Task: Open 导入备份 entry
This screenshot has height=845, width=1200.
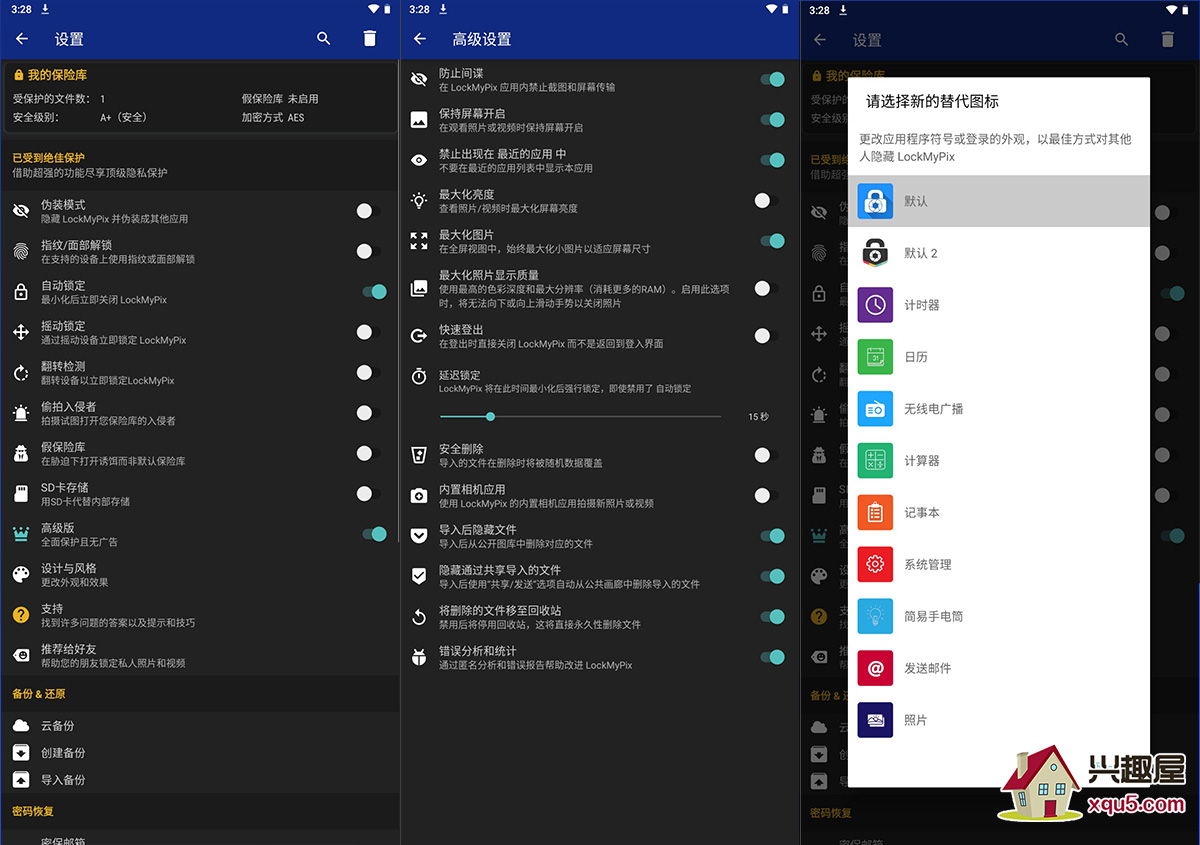Action: click(x=200, y=779)
